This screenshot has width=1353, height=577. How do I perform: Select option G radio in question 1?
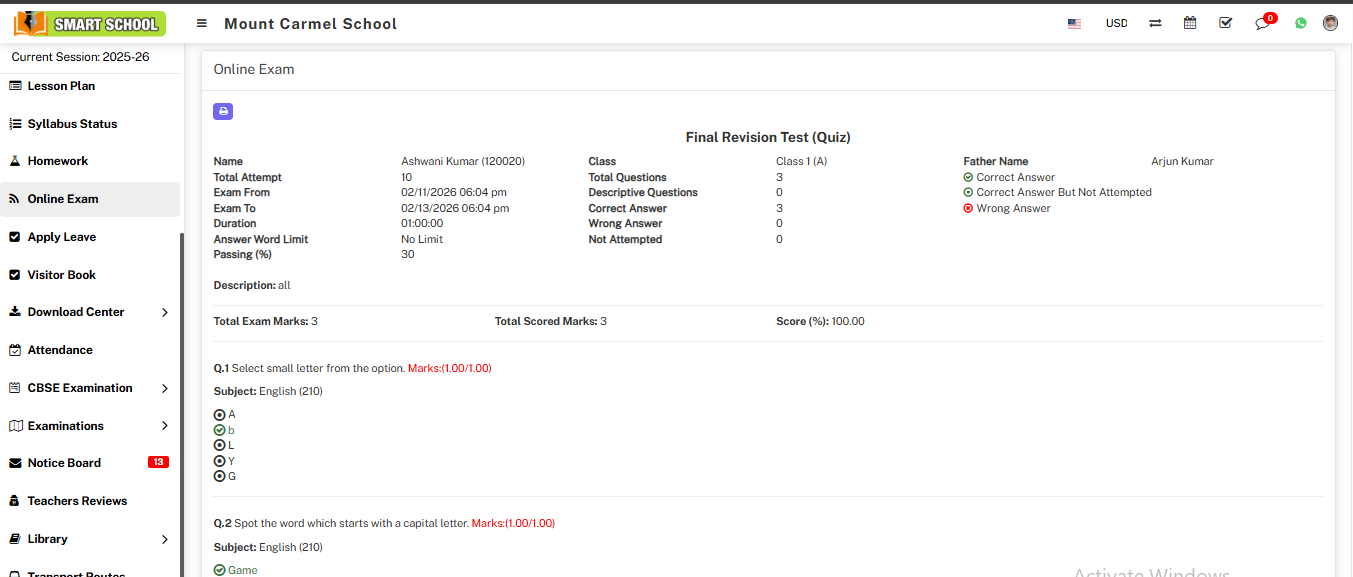[220, 477]
